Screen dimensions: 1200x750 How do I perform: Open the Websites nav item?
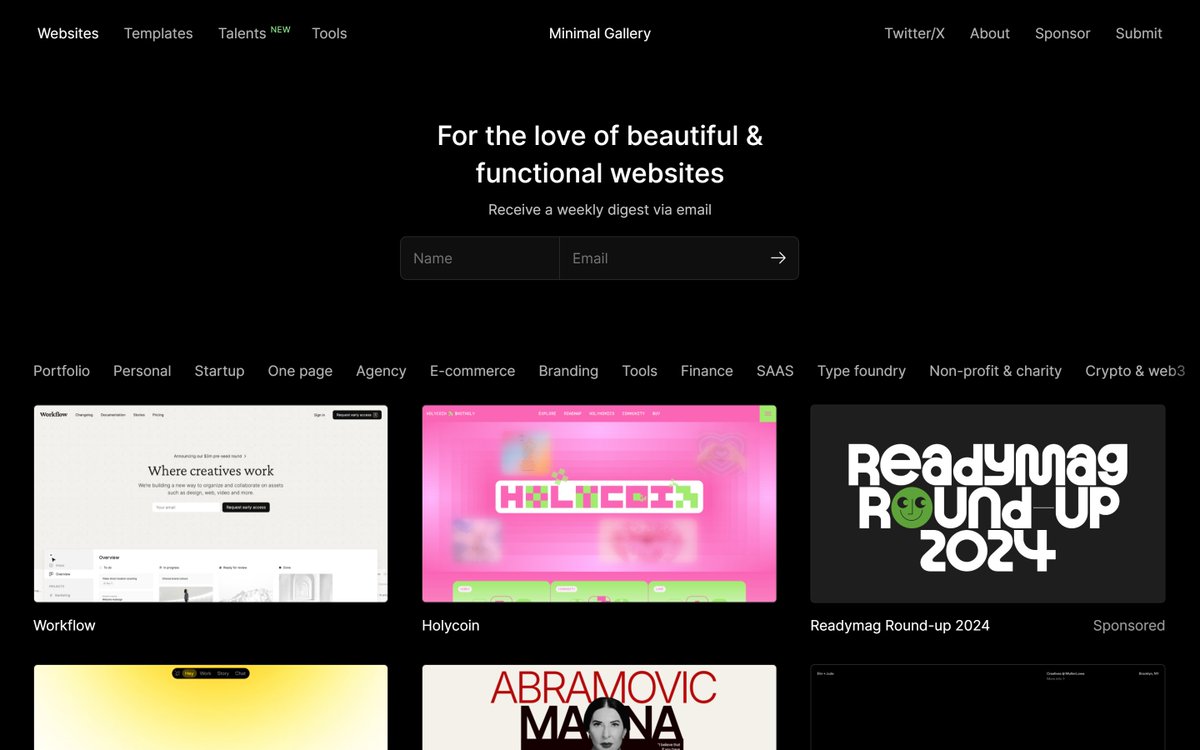point(68,33)
